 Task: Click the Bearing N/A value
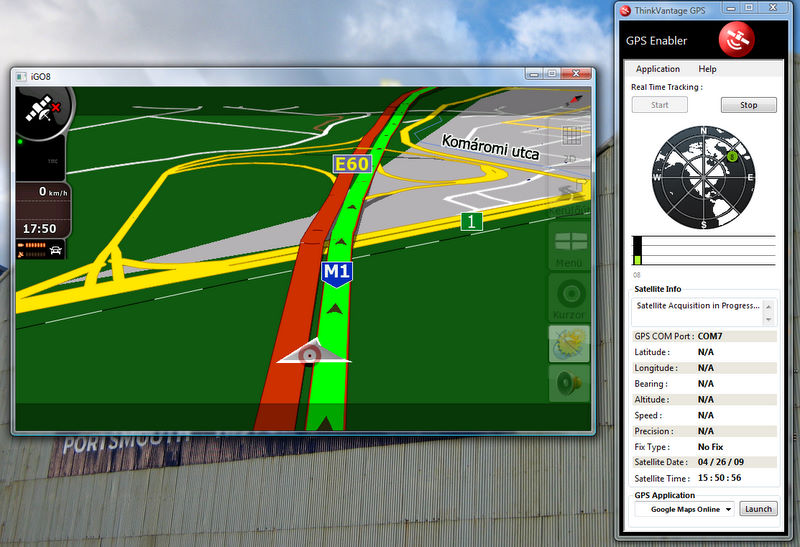[706, 384]
